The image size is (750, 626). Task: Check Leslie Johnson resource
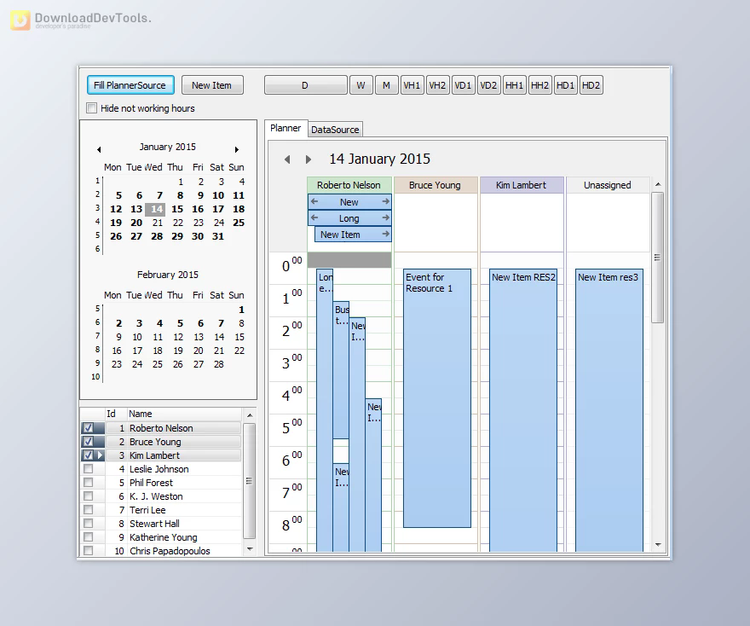[88, 469]
